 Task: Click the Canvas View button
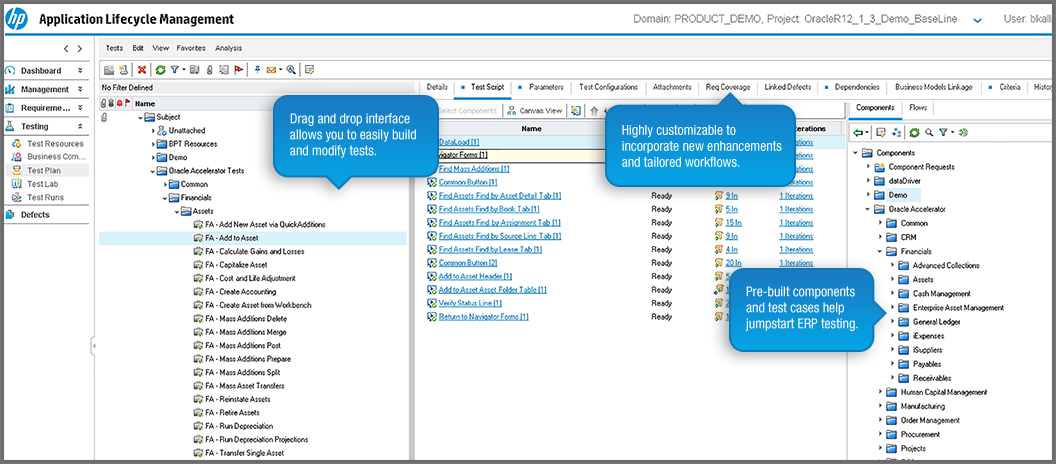534,111
